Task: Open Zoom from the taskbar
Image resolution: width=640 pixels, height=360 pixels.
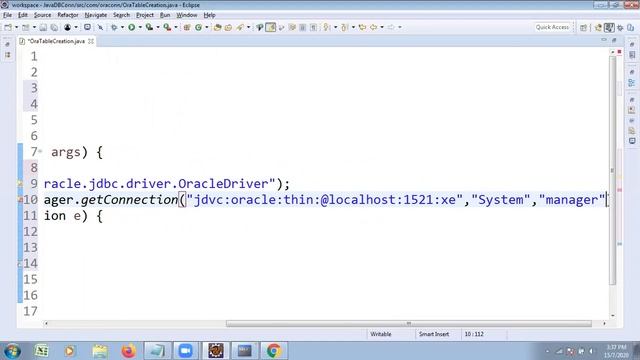Action: 186,351
